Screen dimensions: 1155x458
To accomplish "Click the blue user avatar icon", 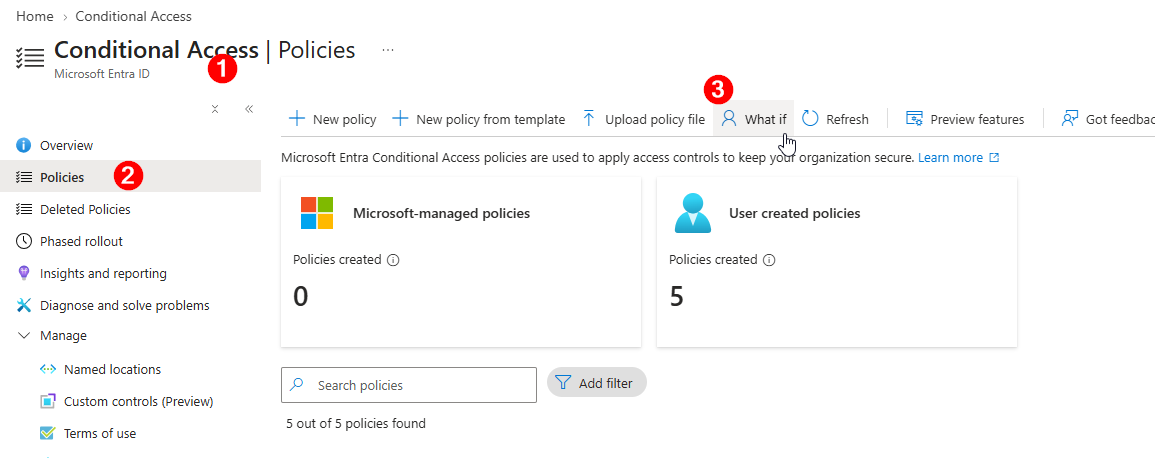I will pos(692,214).
